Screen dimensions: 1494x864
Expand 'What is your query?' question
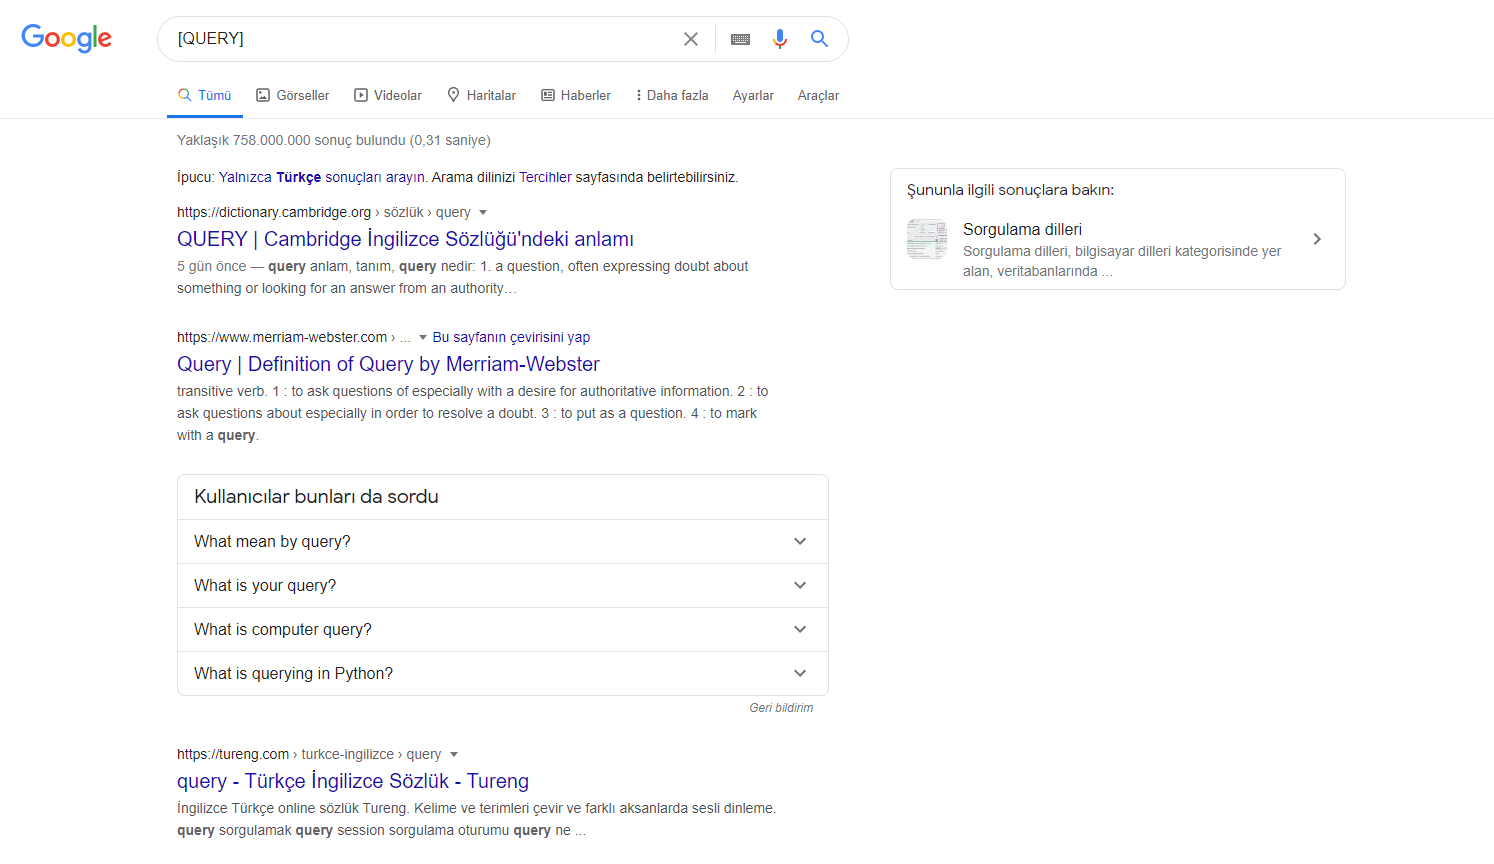[503, 585]
